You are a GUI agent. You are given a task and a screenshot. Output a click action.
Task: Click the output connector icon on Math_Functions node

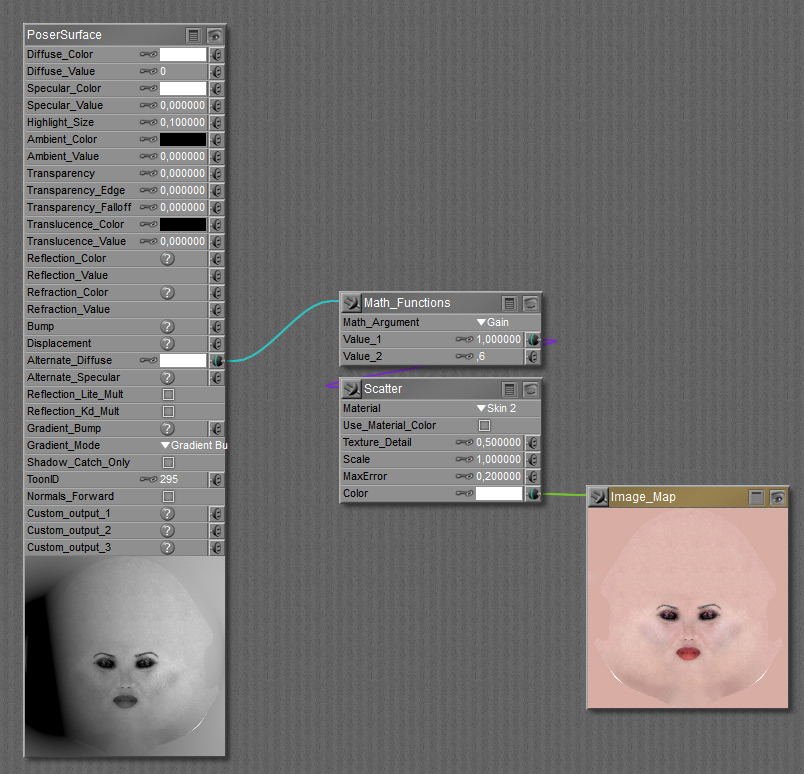point(351,303)
